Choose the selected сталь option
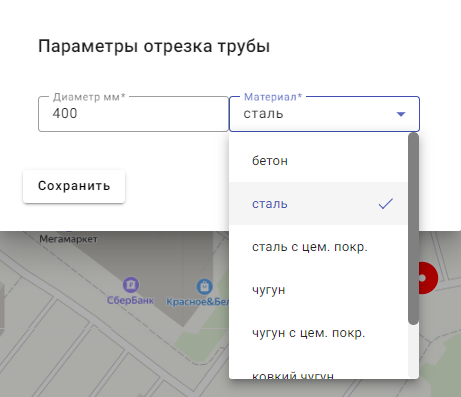Image resolution: width=461 pixels, height=397 pixels. pyautogui.click(x=318, y=204)
